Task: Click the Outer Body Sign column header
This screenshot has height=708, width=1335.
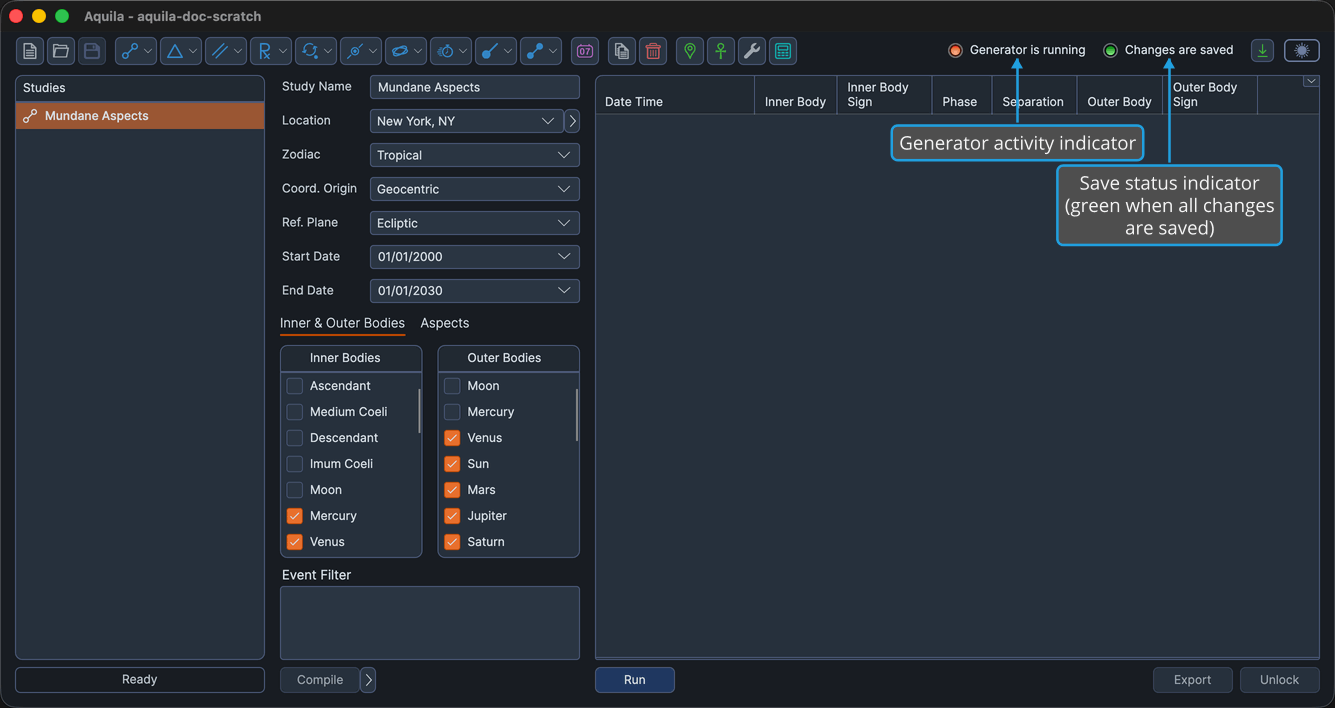Action: coord(1209,95)
